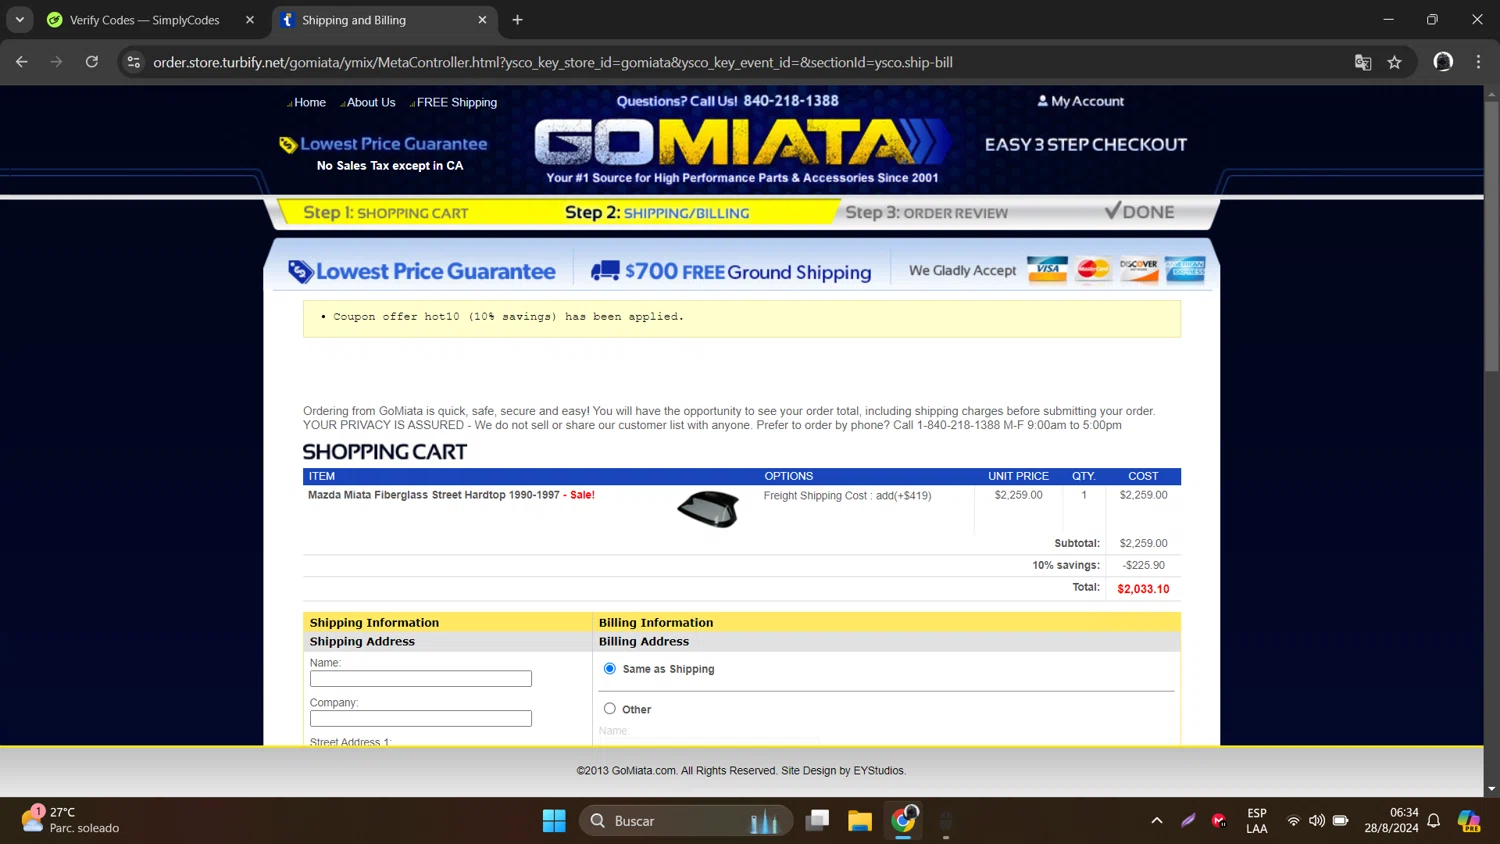Open File Explorer from the taskbar
Viewport: 1500px width, 844px height.
pos(860,821)
